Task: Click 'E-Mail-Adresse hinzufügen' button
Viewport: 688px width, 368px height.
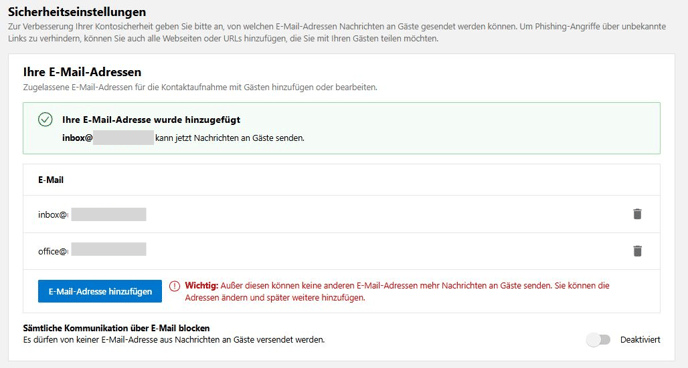Action: click(x=100, y=291)
